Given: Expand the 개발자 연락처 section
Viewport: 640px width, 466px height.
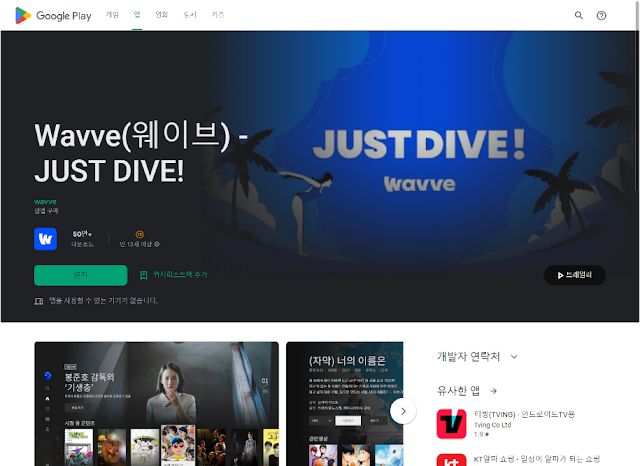Looking at the screenshot, I should 478,357.
